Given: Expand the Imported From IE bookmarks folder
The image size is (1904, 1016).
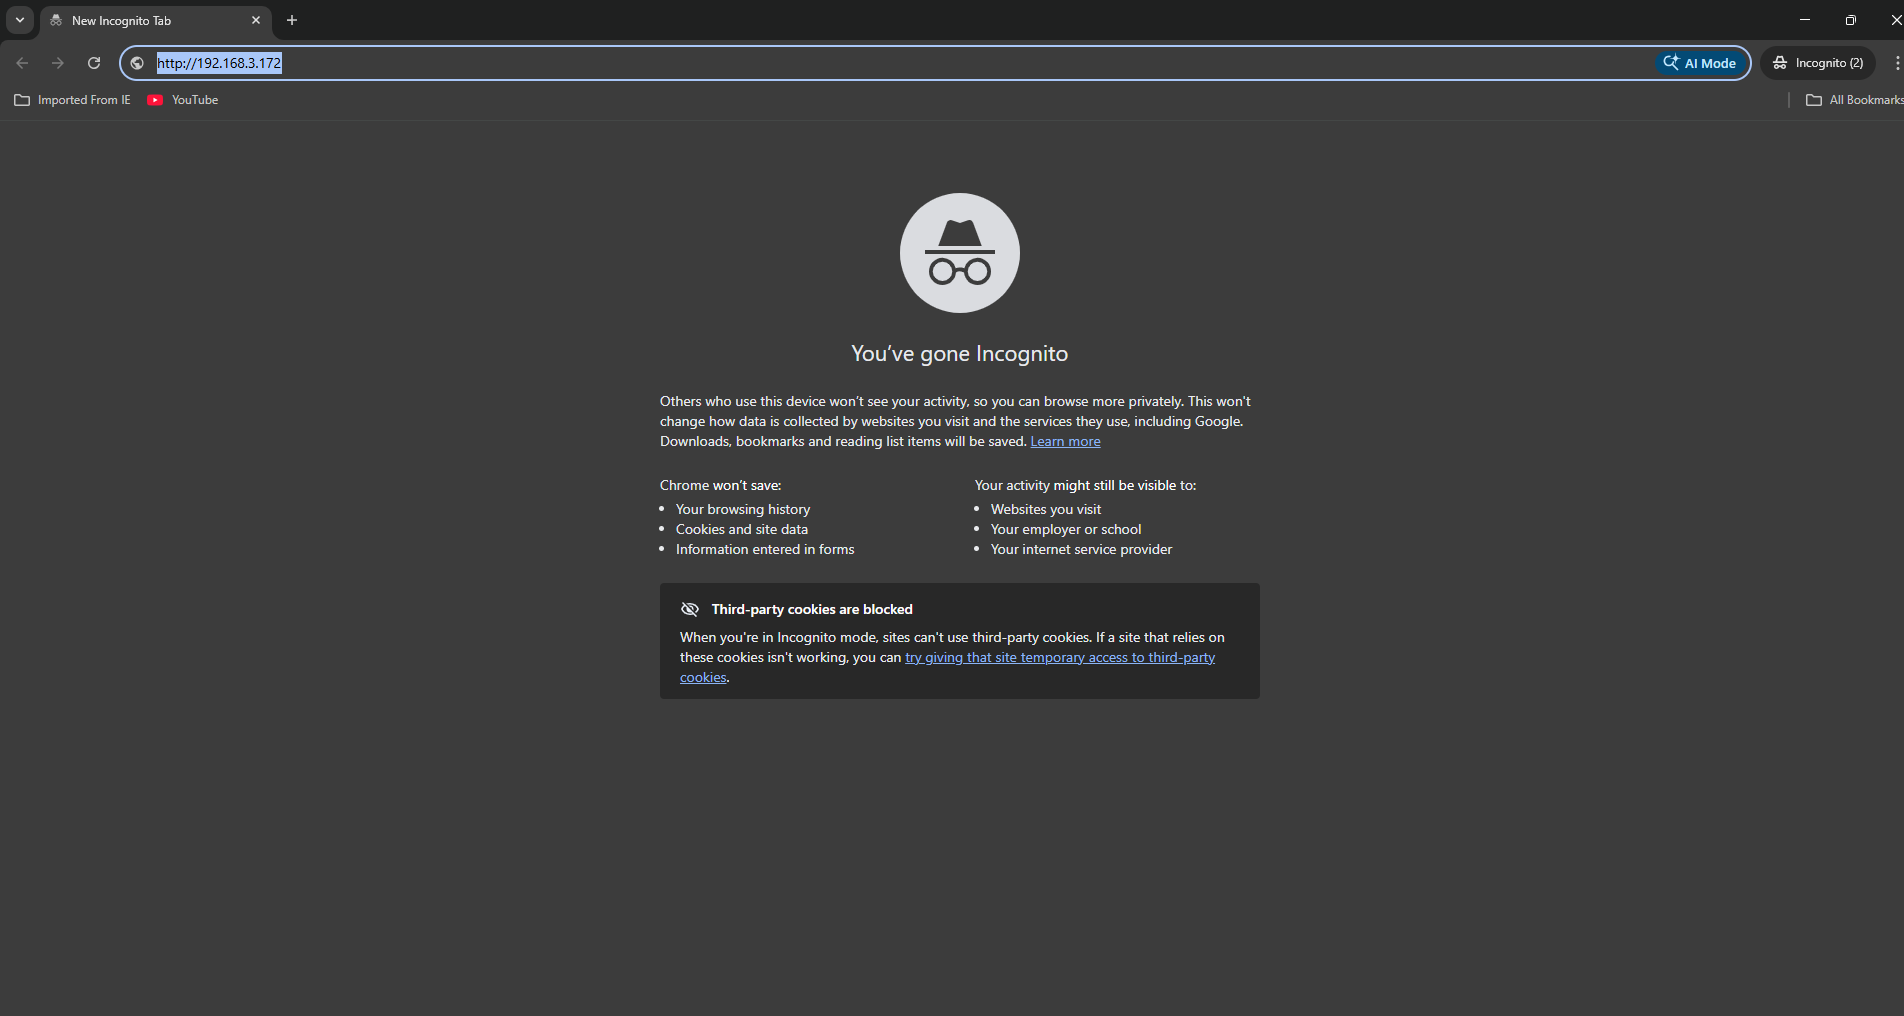Looking at the screenshot, I should pos(72,100).
